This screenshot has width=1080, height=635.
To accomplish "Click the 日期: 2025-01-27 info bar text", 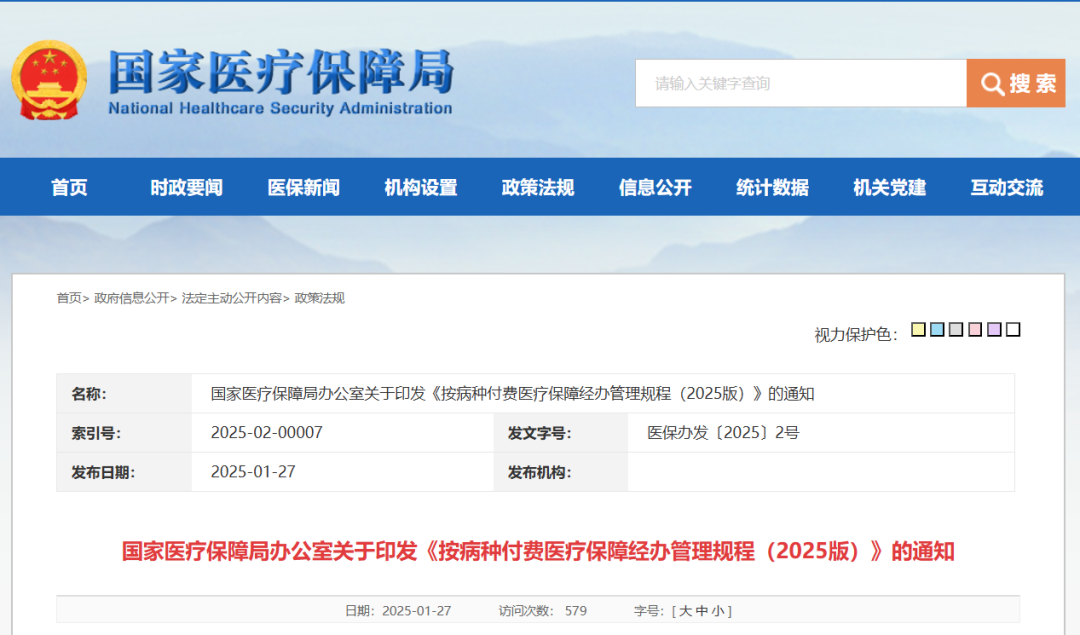I will click(398, 611).
